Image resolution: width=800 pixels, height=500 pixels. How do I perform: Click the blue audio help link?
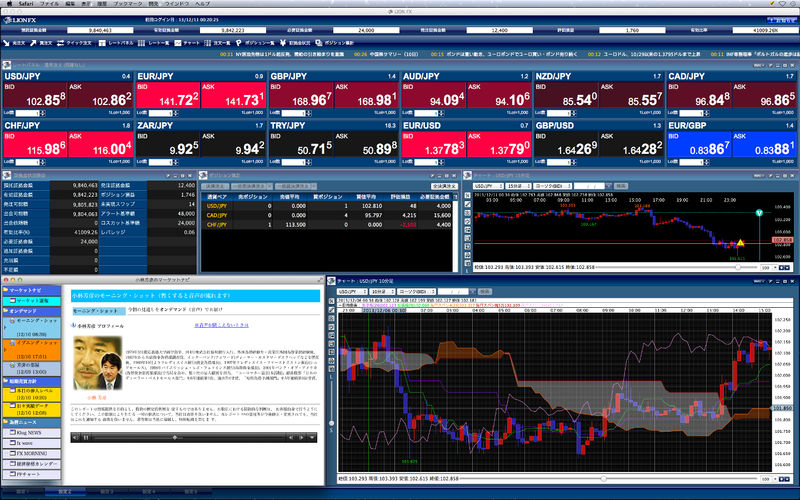221,325
